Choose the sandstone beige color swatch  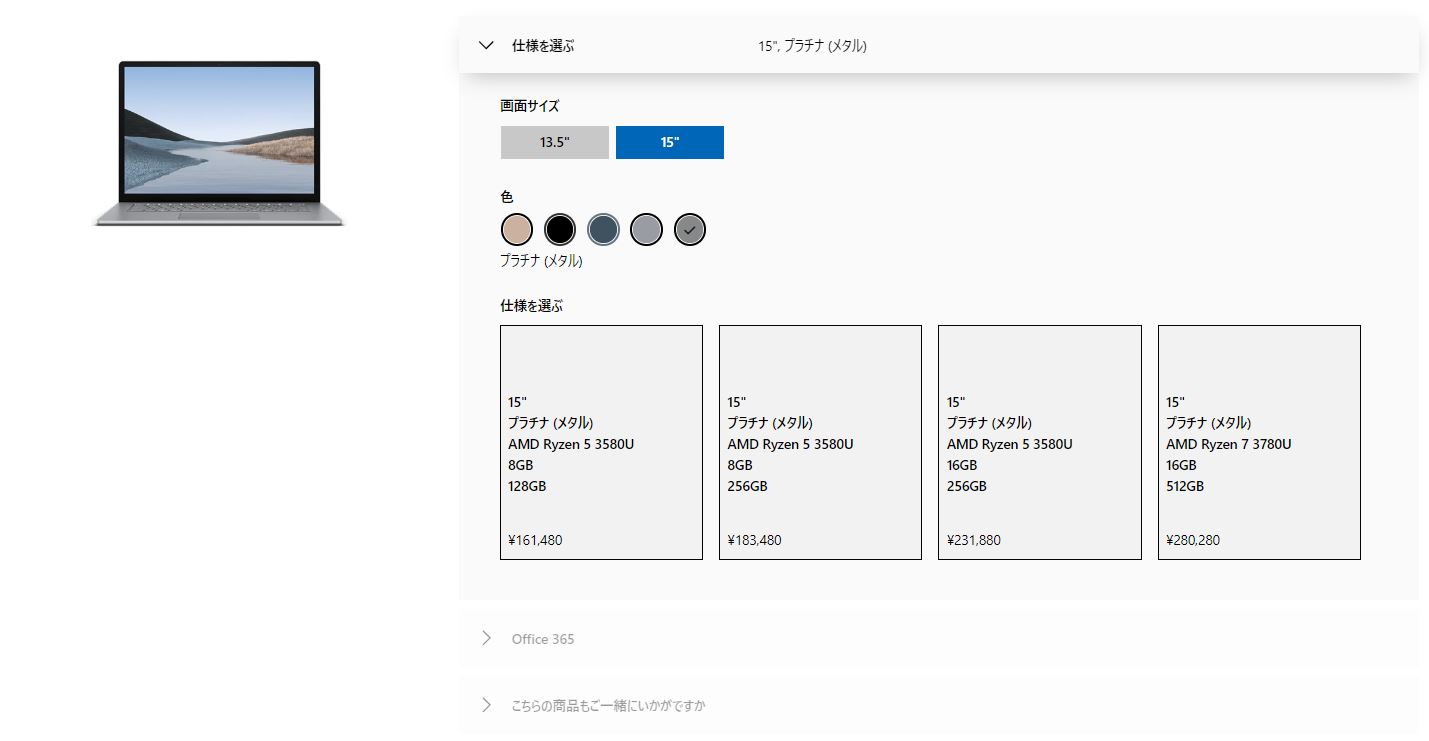517,229
